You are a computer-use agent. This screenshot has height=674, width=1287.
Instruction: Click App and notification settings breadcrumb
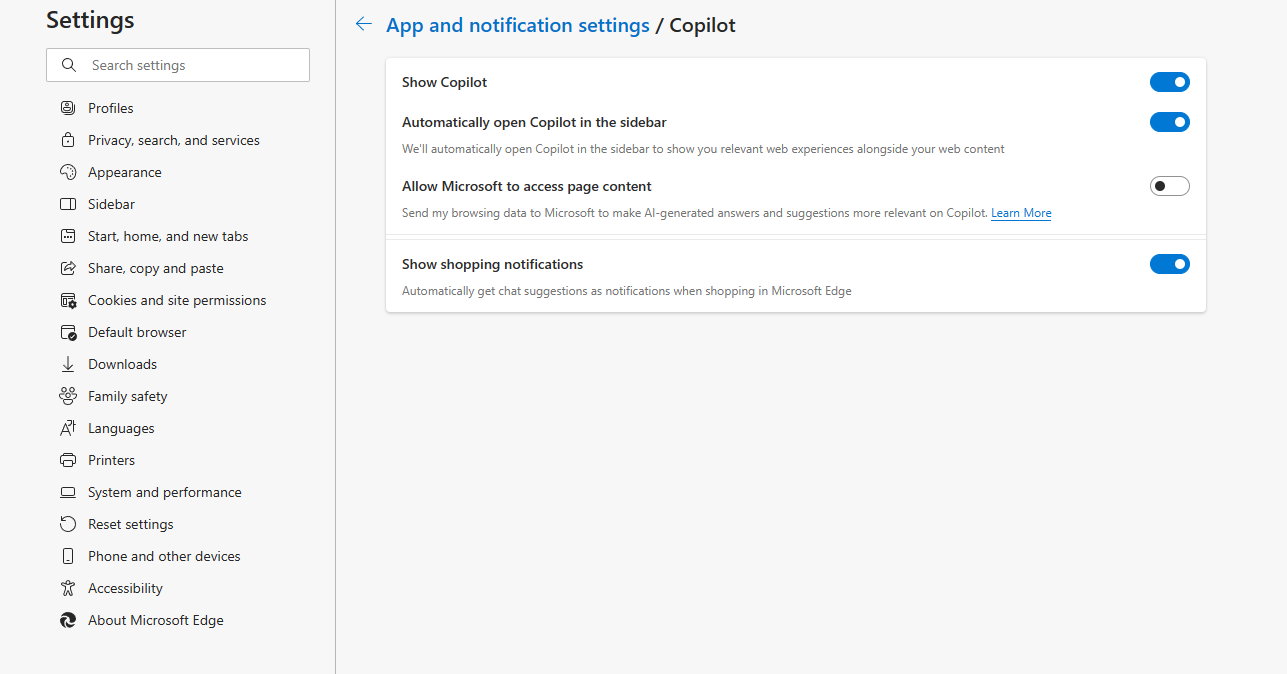(x=518, y=26)
